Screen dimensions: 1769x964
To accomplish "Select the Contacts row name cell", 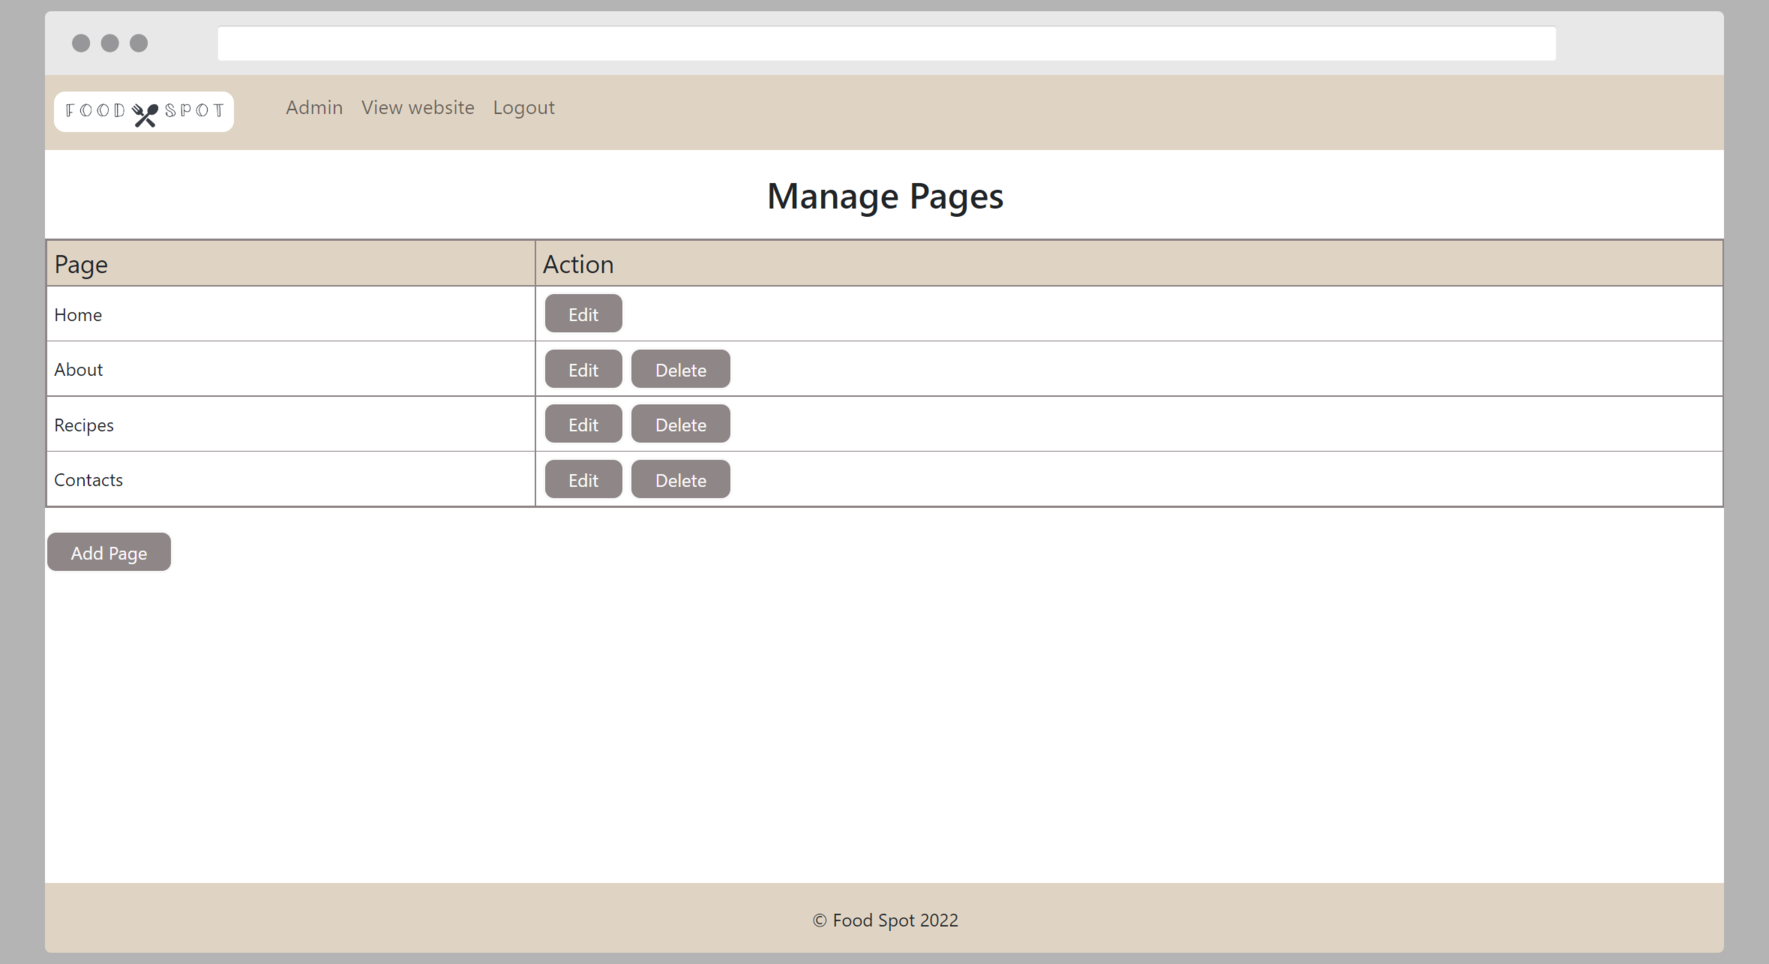I will [88, 480].
